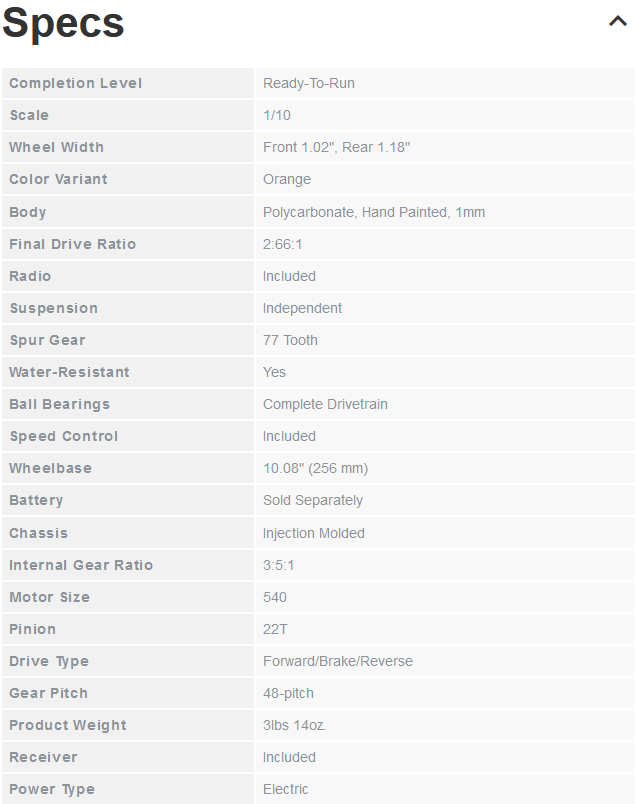
Task: Select the Scale 1/10 value
Action: pyautogui.click(x=277, y=115)
